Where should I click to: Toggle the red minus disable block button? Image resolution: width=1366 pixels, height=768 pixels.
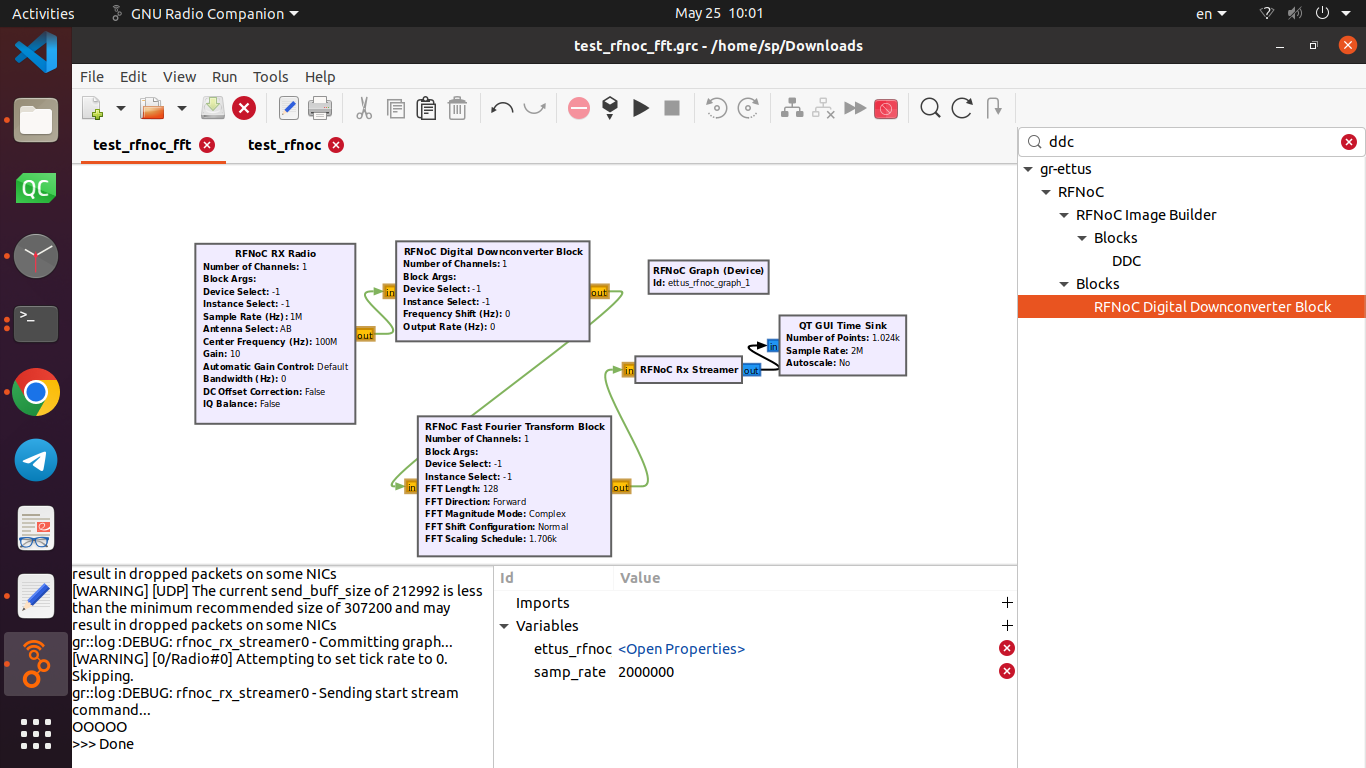tap(579, 108)
